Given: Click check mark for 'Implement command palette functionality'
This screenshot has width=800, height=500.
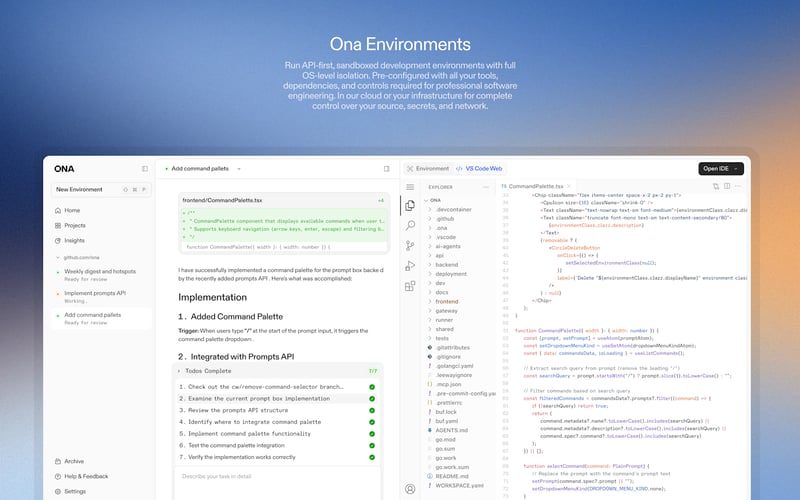Looking at the screenshot, I should click(x=372, y=434).
